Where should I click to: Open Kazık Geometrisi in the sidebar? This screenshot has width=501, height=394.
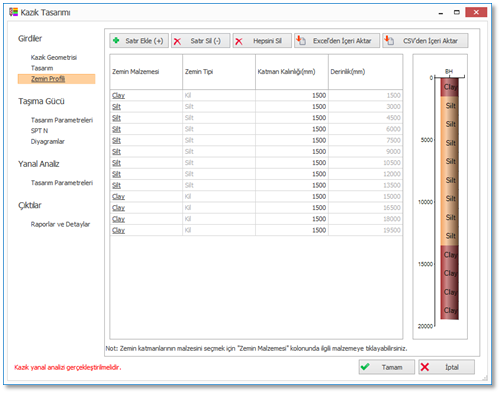coord(54,57)
